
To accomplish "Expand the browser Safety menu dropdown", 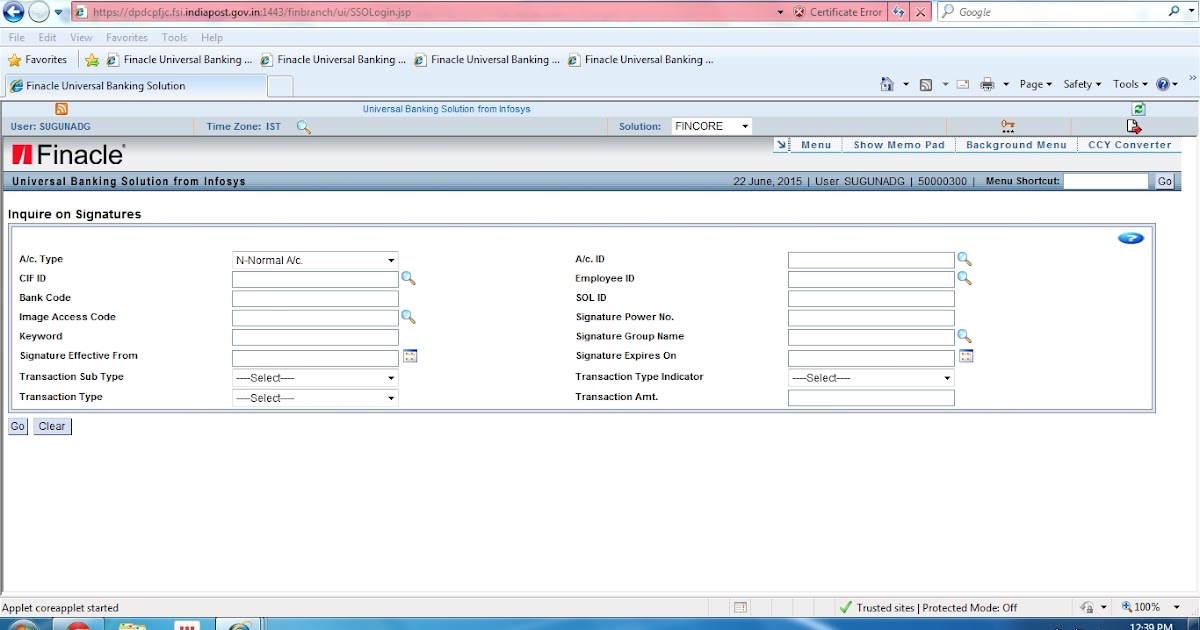I will pos(1082,85).
